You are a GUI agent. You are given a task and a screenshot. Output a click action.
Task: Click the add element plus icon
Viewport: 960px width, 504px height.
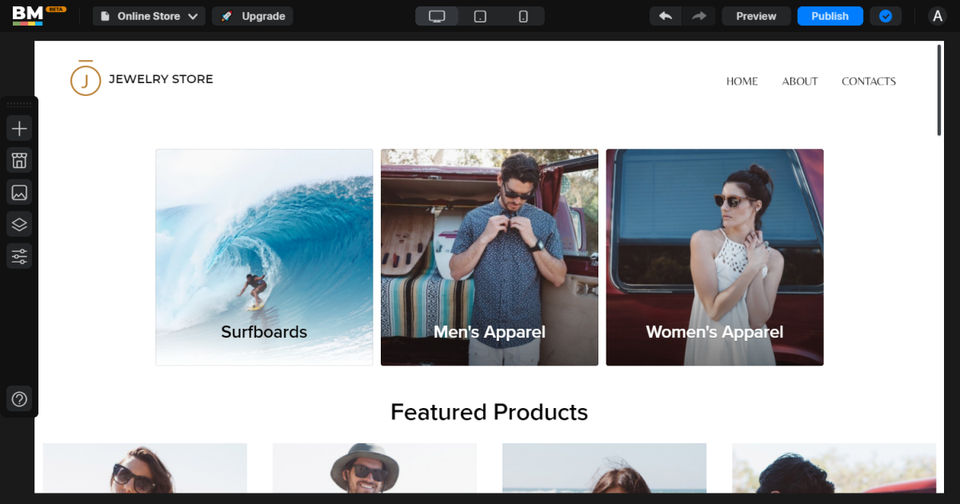click(19, 128)
